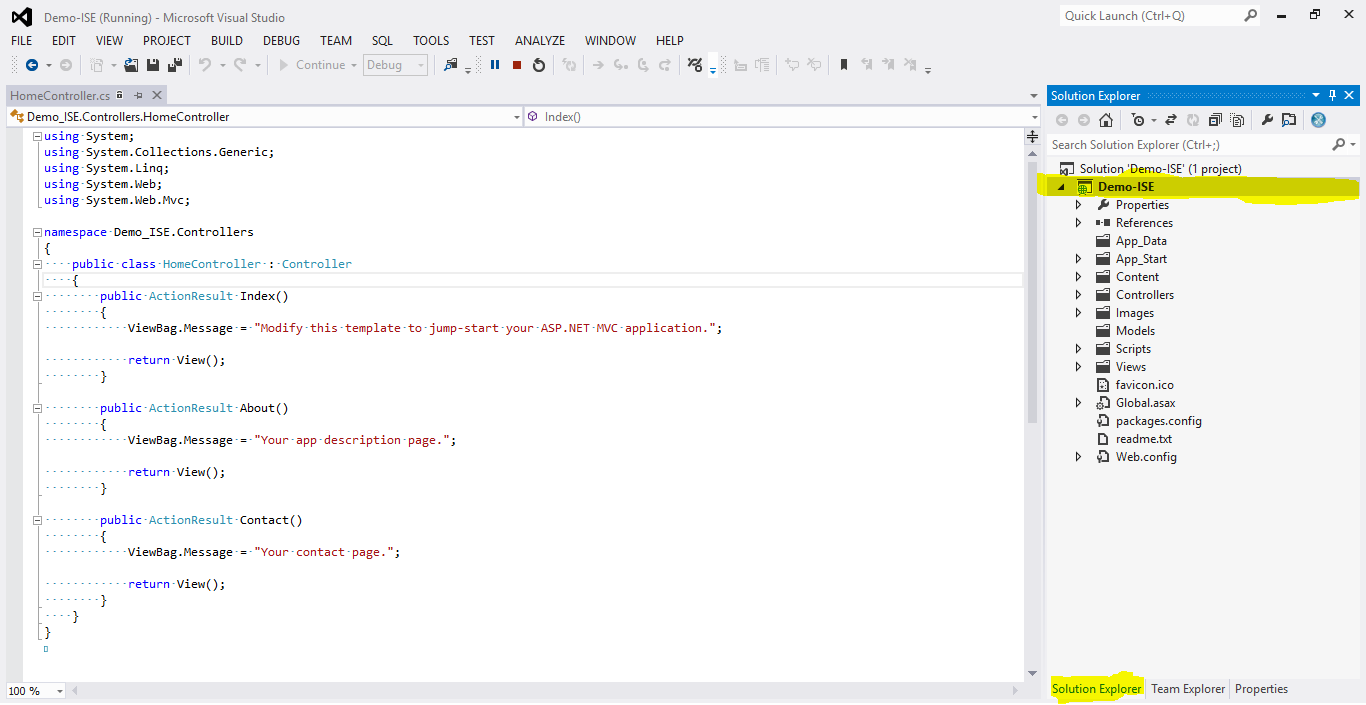Click the Save All toolbar icon
The image size is (1366, 705).
tap(175, 65)
